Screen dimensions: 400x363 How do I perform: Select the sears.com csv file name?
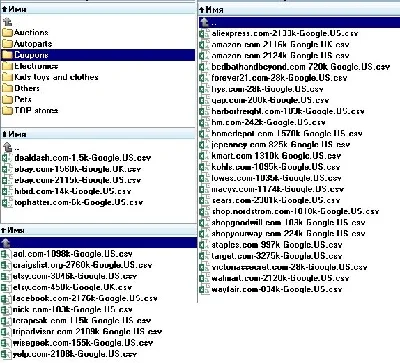(276, 200)
